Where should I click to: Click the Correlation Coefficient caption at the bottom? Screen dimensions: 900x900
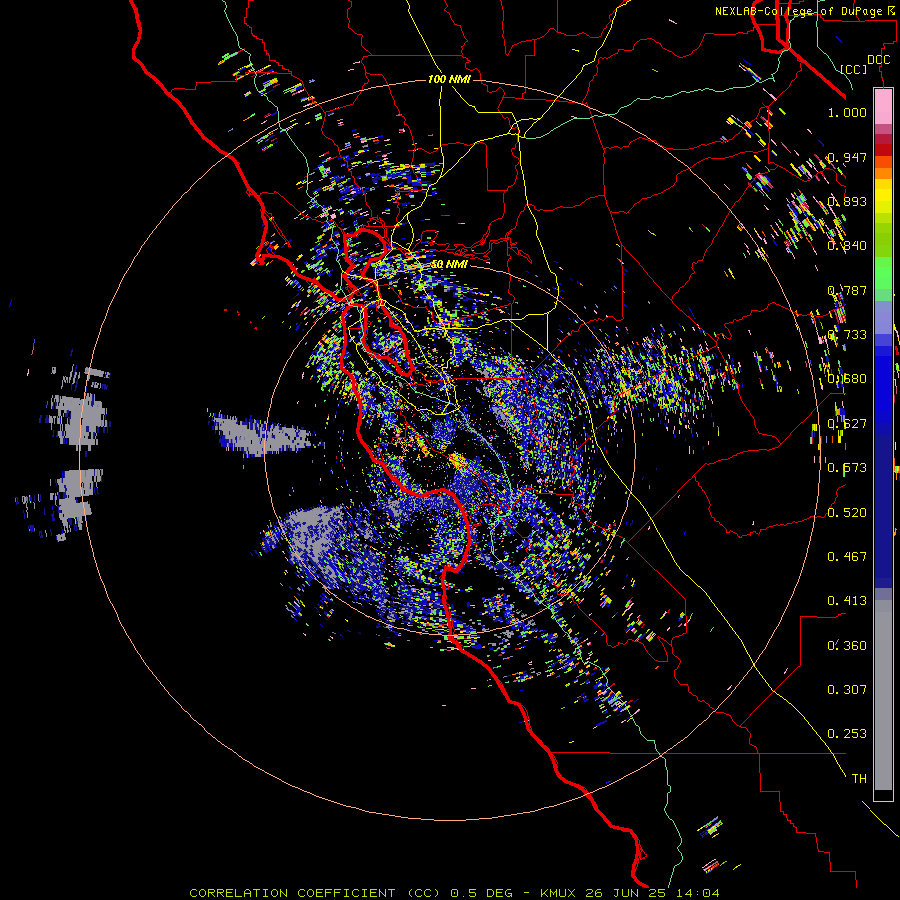coord(454,893)
